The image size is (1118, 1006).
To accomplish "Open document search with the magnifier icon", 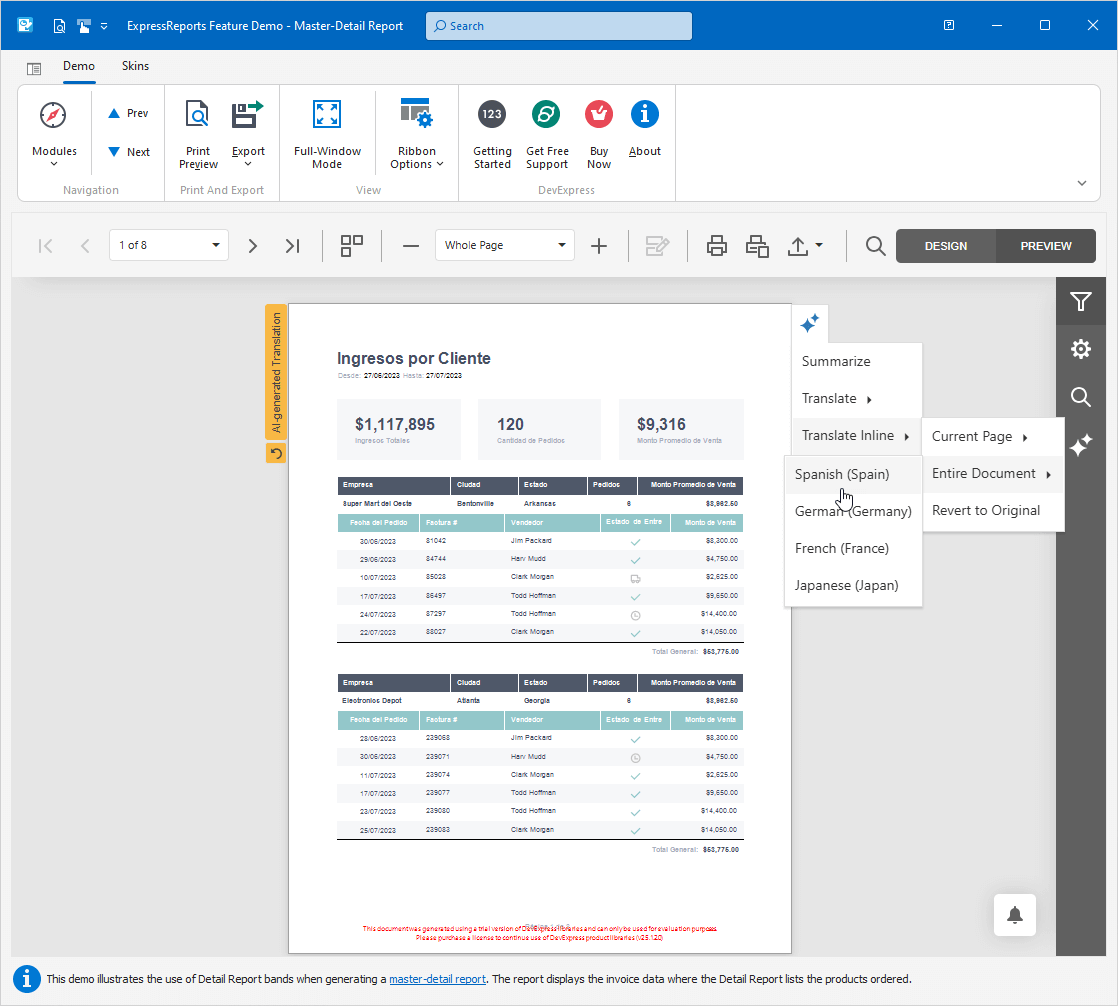I will (x=875, y=245).
